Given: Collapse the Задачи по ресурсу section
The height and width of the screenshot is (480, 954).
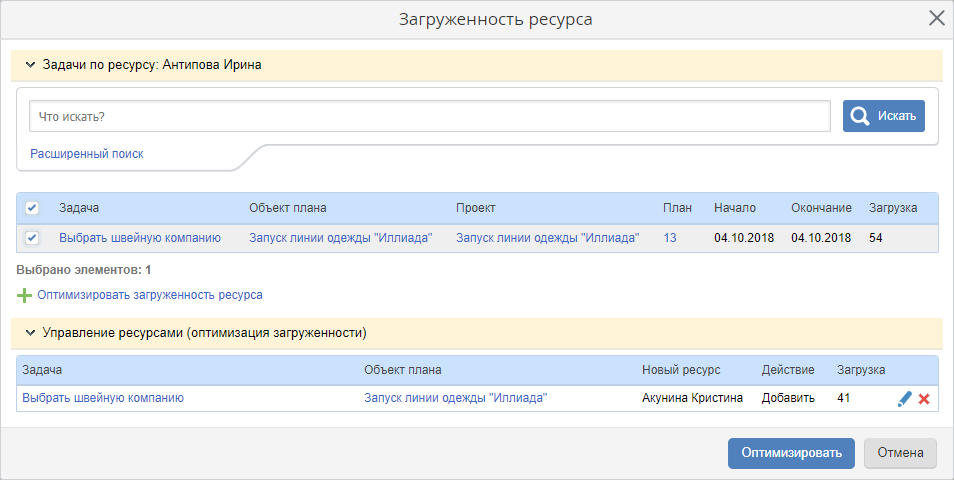Looking at the screenshot, I should pos(30,65).
